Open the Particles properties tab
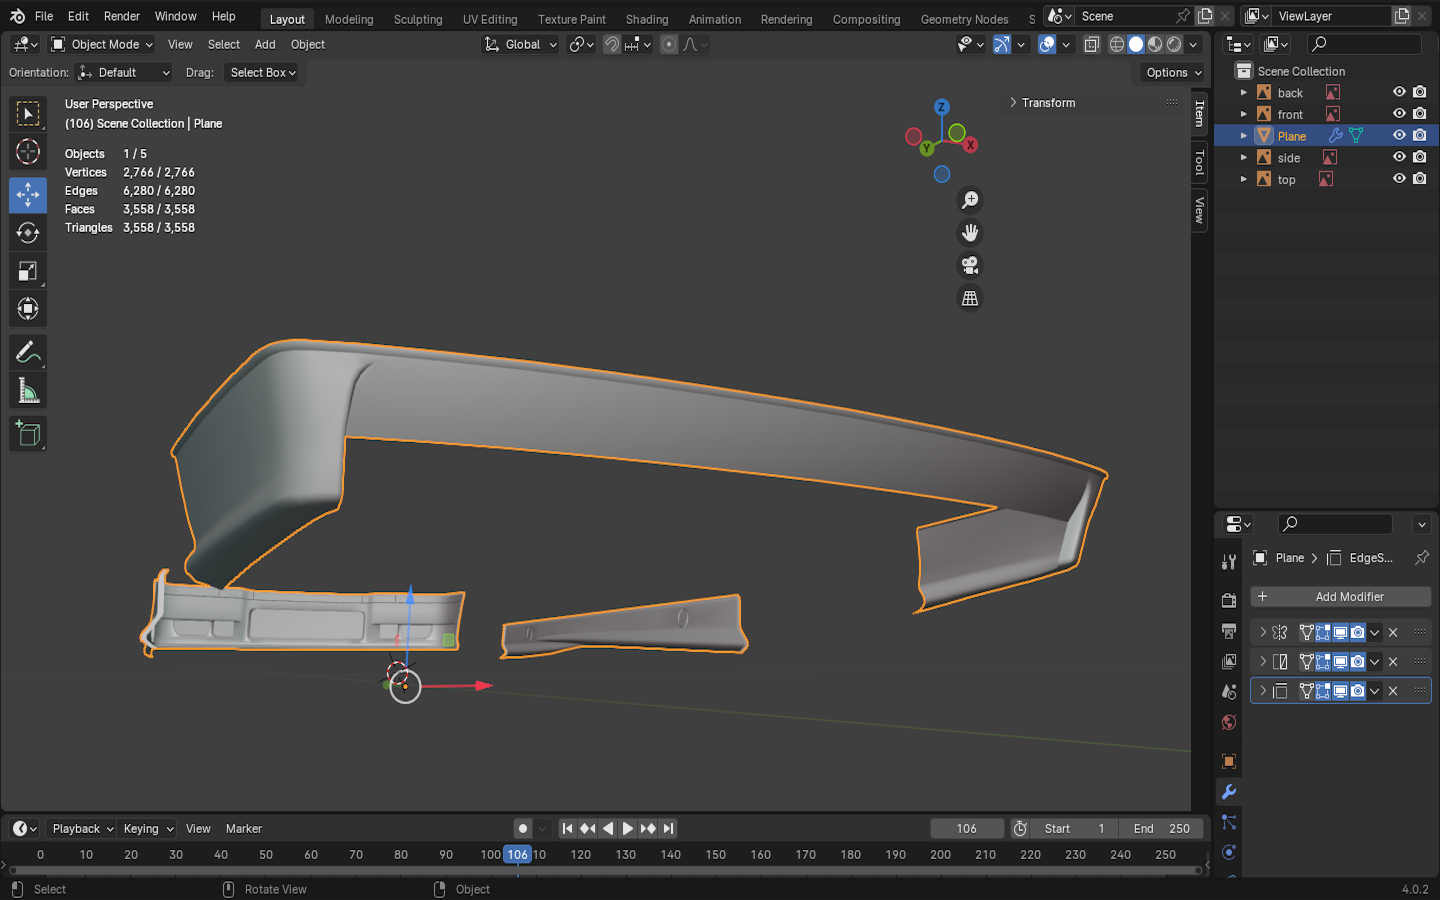Image resolution: width=1440 pixels, height=900 pixels. 1229,822
